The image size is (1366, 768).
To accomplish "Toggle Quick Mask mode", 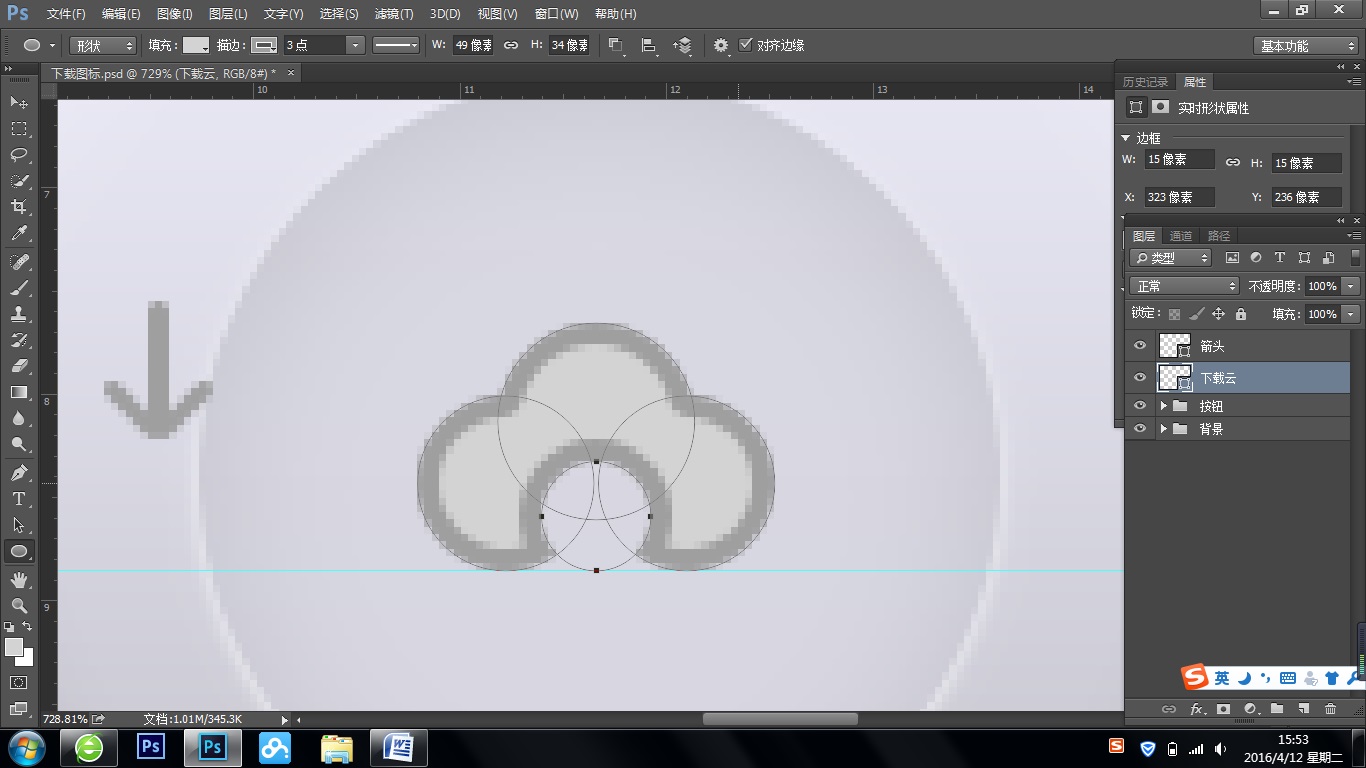I will point(19,683).
